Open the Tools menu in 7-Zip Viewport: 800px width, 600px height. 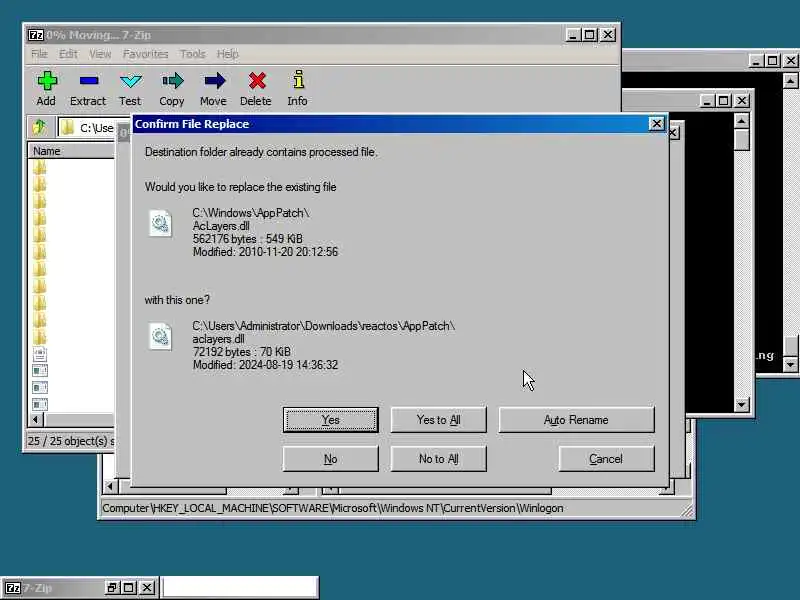192,54
